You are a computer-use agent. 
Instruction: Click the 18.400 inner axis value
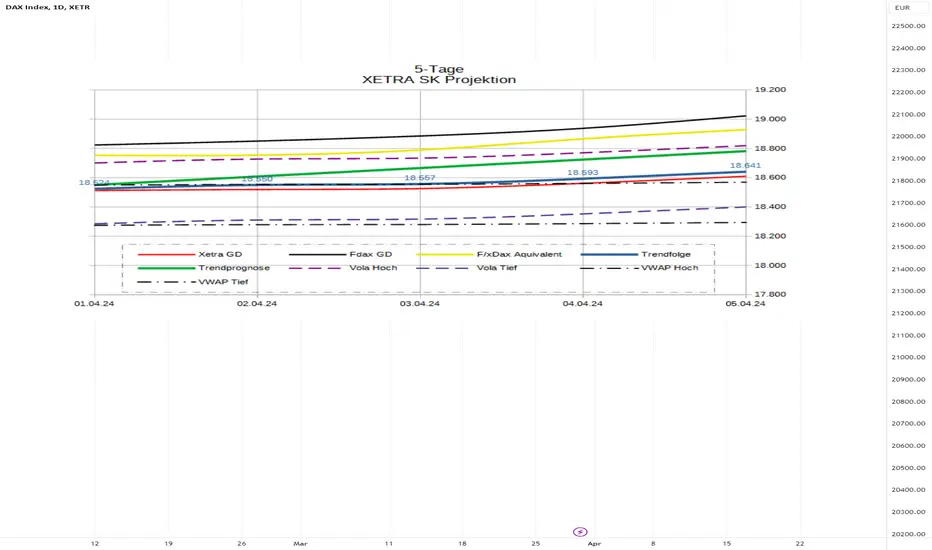pos(770,207)
